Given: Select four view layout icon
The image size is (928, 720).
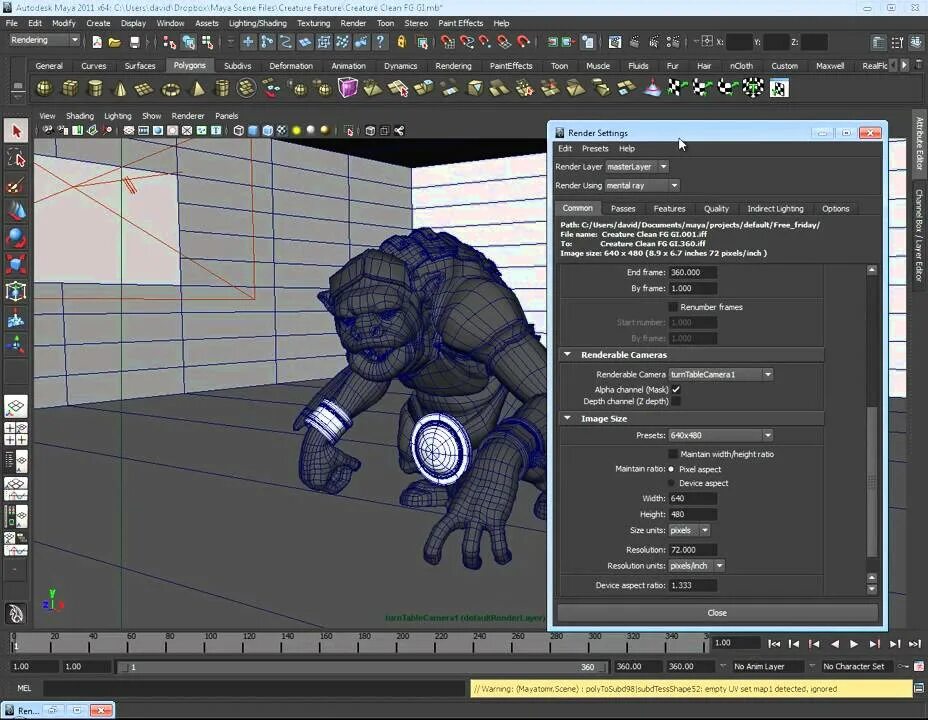Looking at the screenshot, I should [x=16, y=434].
